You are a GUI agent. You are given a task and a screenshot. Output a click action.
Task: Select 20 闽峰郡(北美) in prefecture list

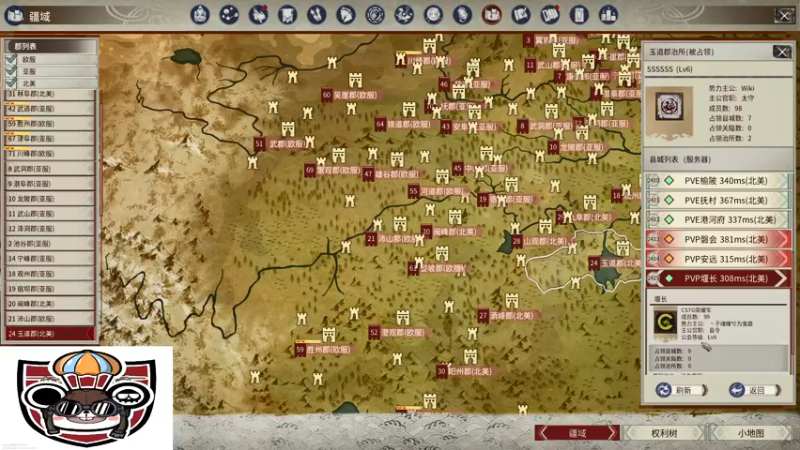[49, 304]
